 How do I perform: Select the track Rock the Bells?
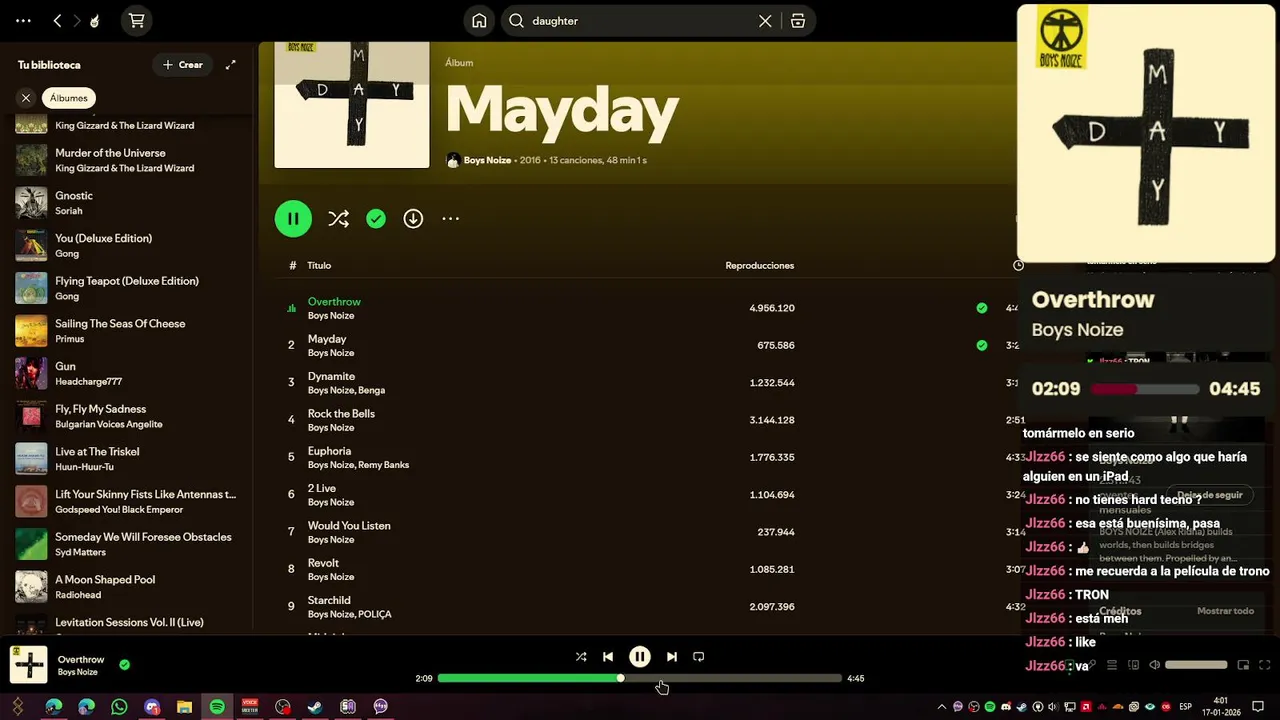pyautogui.click(x=341, y=414)
